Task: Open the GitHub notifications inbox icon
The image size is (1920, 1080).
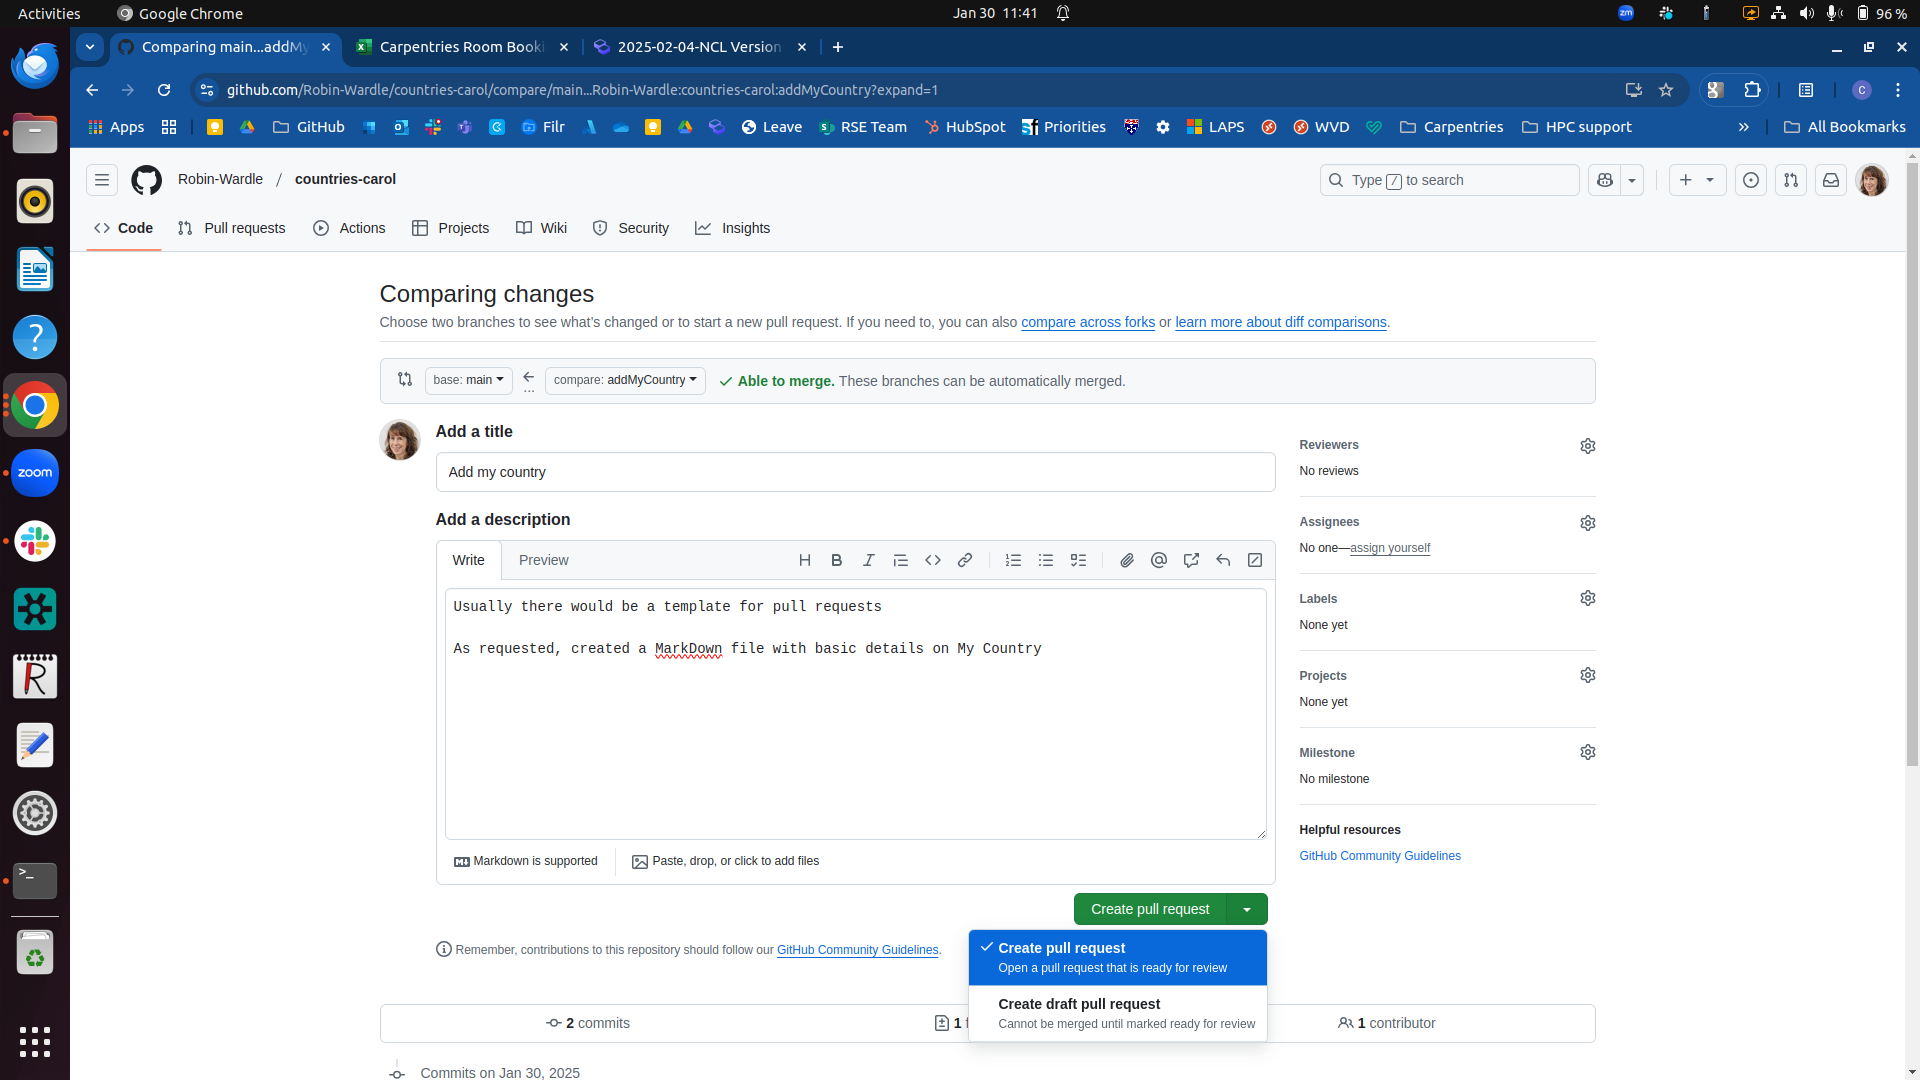Action: pos(1831,180)
